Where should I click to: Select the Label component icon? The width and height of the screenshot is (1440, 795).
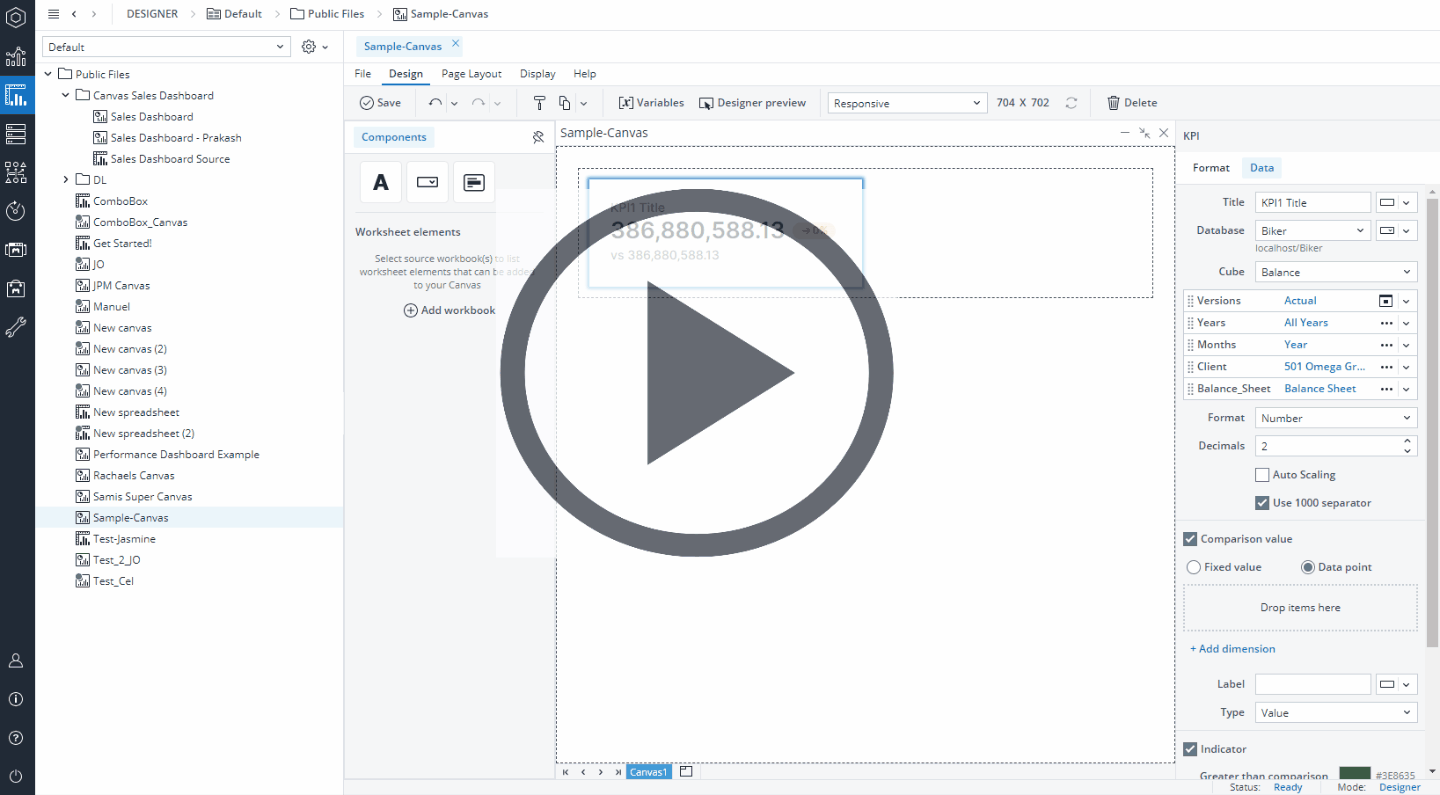pos(380,182)
